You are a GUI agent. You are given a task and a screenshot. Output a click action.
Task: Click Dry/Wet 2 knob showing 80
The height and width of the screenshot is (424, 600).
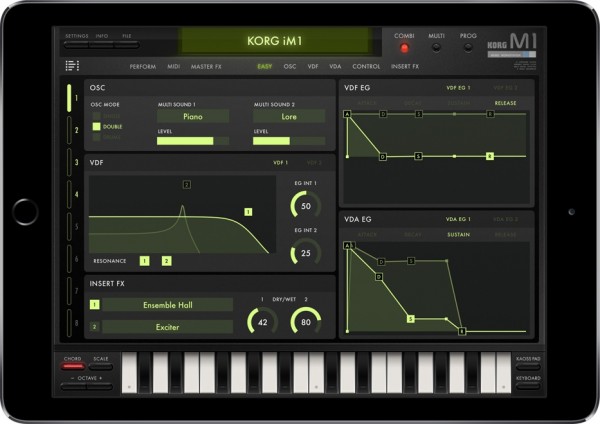[305, 321]
